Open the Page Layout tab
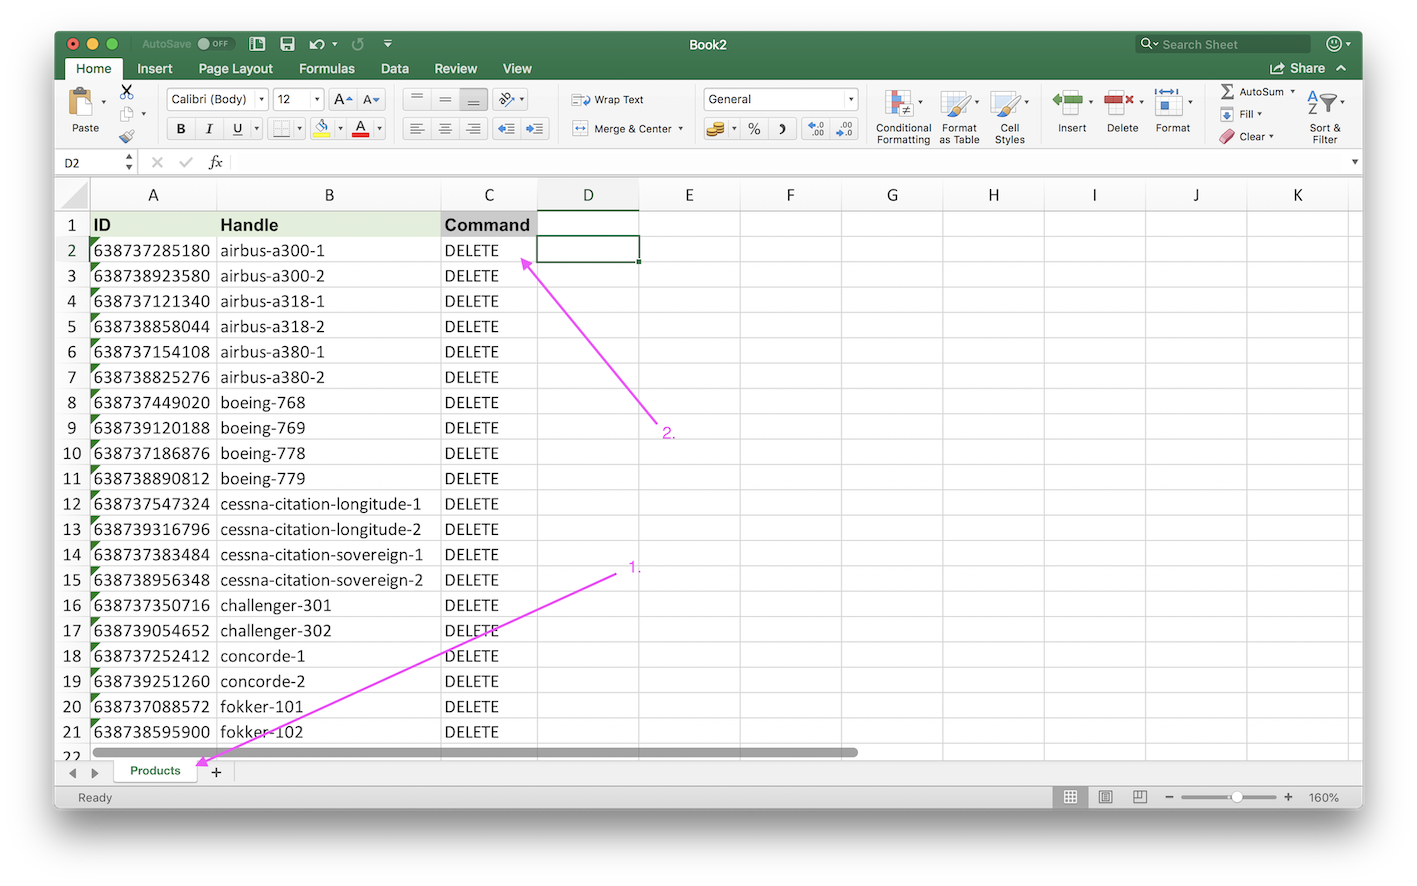This screenshot has width=1417, height=886. coord(235,68)
